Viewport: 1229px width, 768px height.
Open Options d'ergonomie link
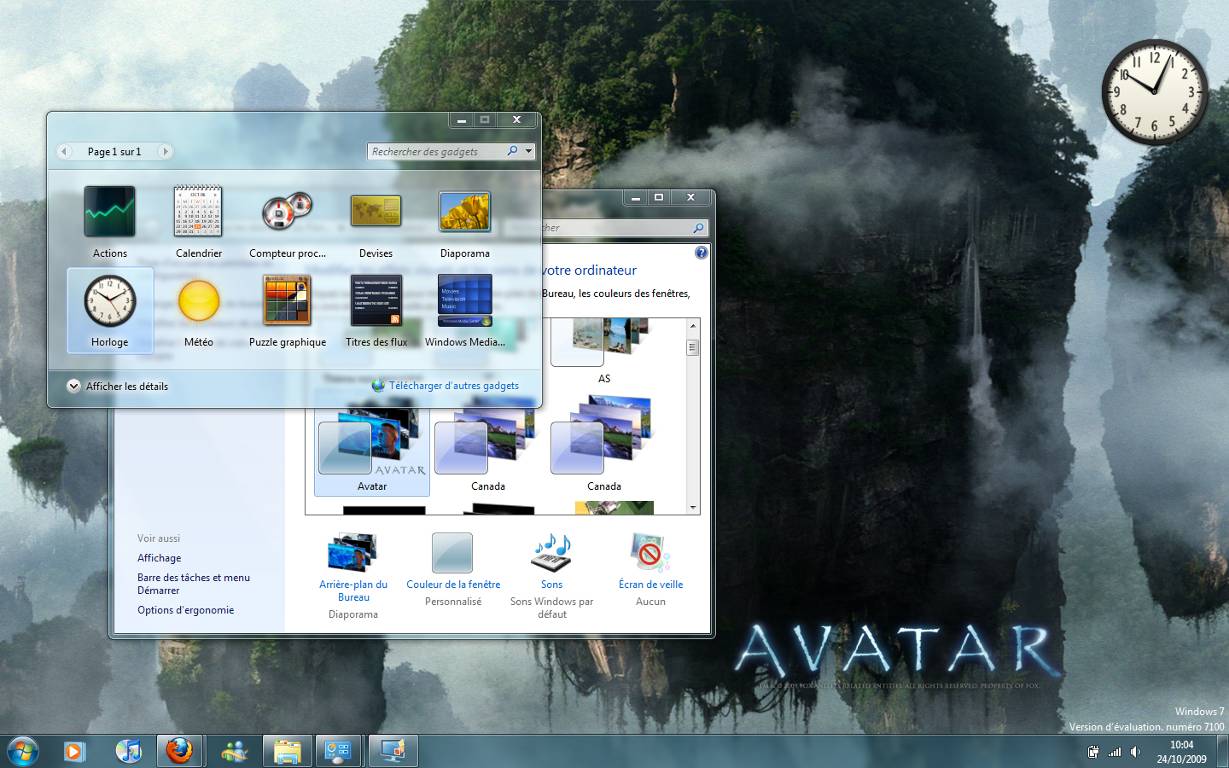tap(186, 610)
